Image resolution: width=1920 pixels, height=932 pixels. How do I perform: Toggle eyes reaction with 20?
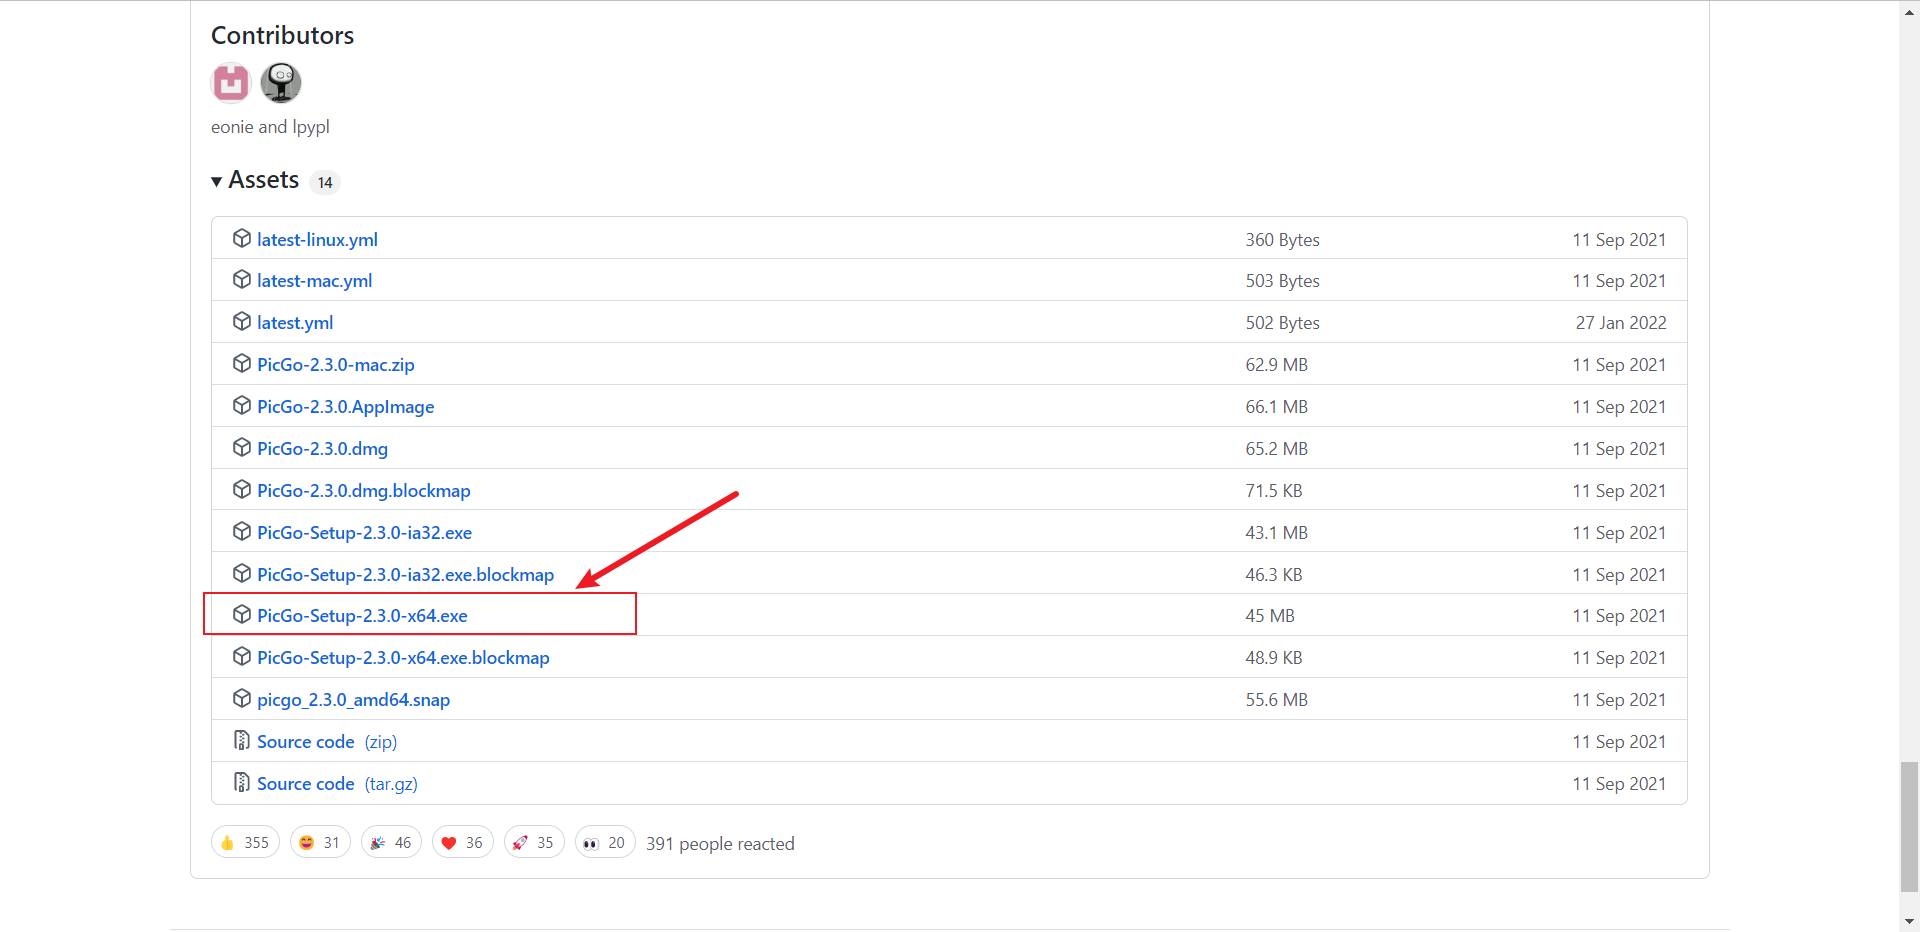coord(605,843)
